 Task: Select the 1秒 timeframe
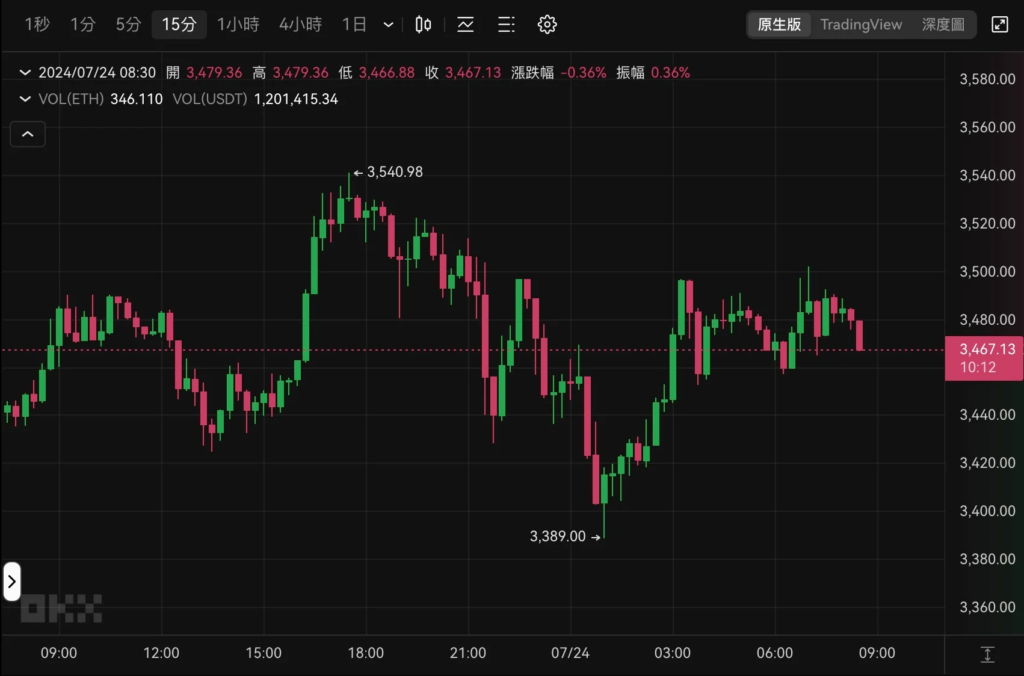37,25
